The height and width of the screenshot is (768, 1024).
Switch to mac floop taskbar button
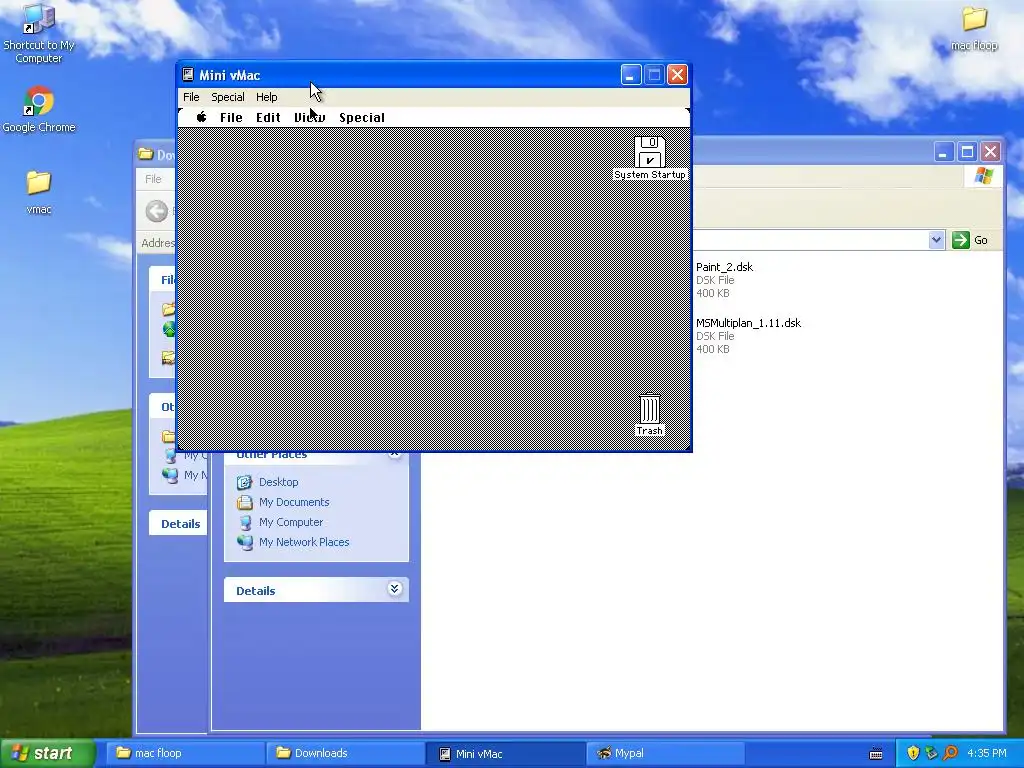click(x=185, y=753)
